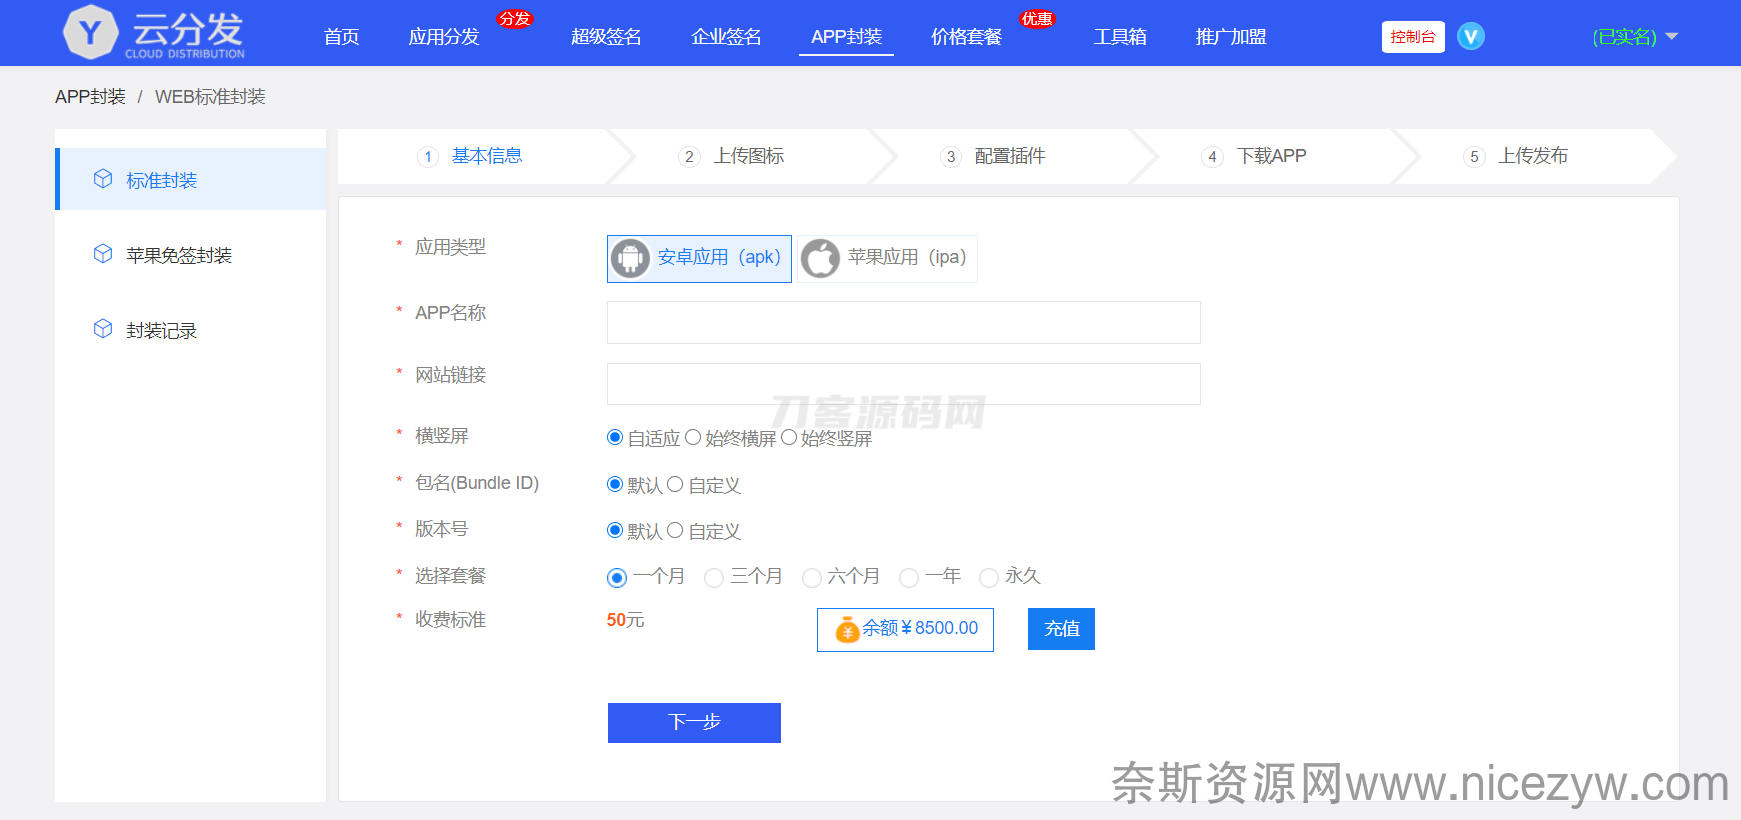The height and width of the screenshot is (820, 1741).
Task: Select 始终竖屏 orientation option
Action: click(x=789, y=437)
